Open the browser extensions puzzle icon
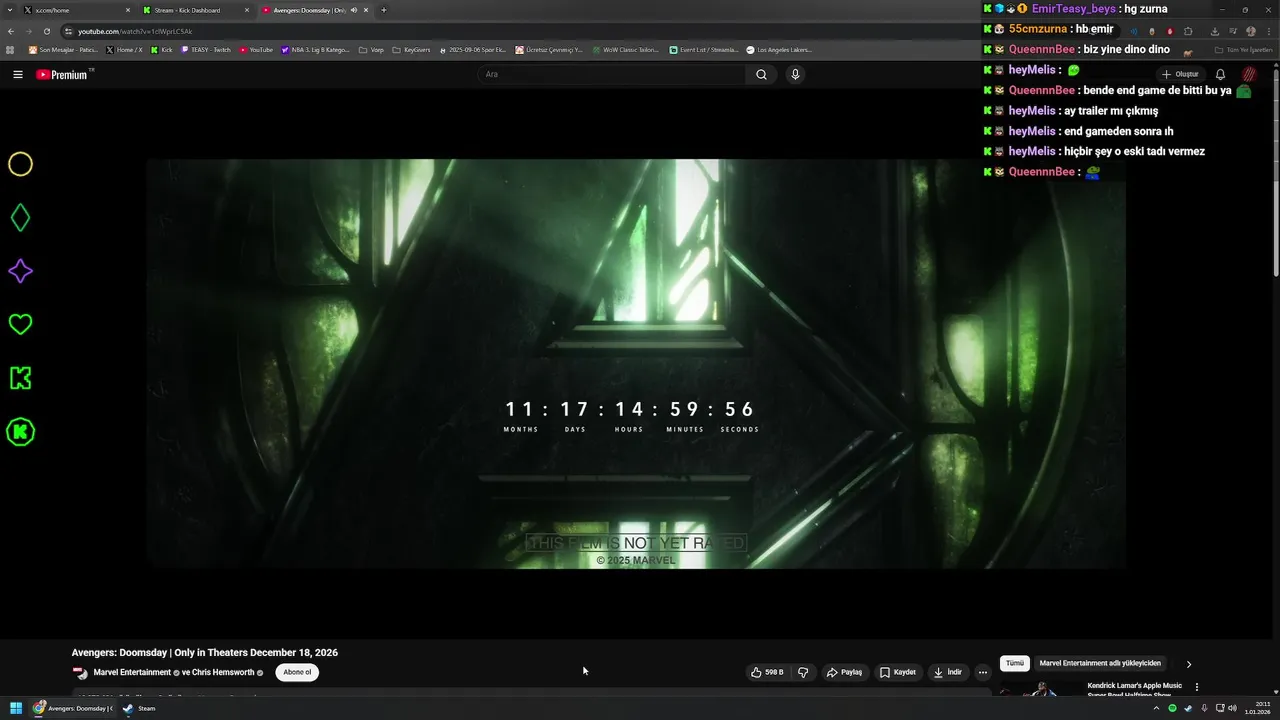Image resolution: width=1280 pixels, height=720 pixels. click(1188, 31)
